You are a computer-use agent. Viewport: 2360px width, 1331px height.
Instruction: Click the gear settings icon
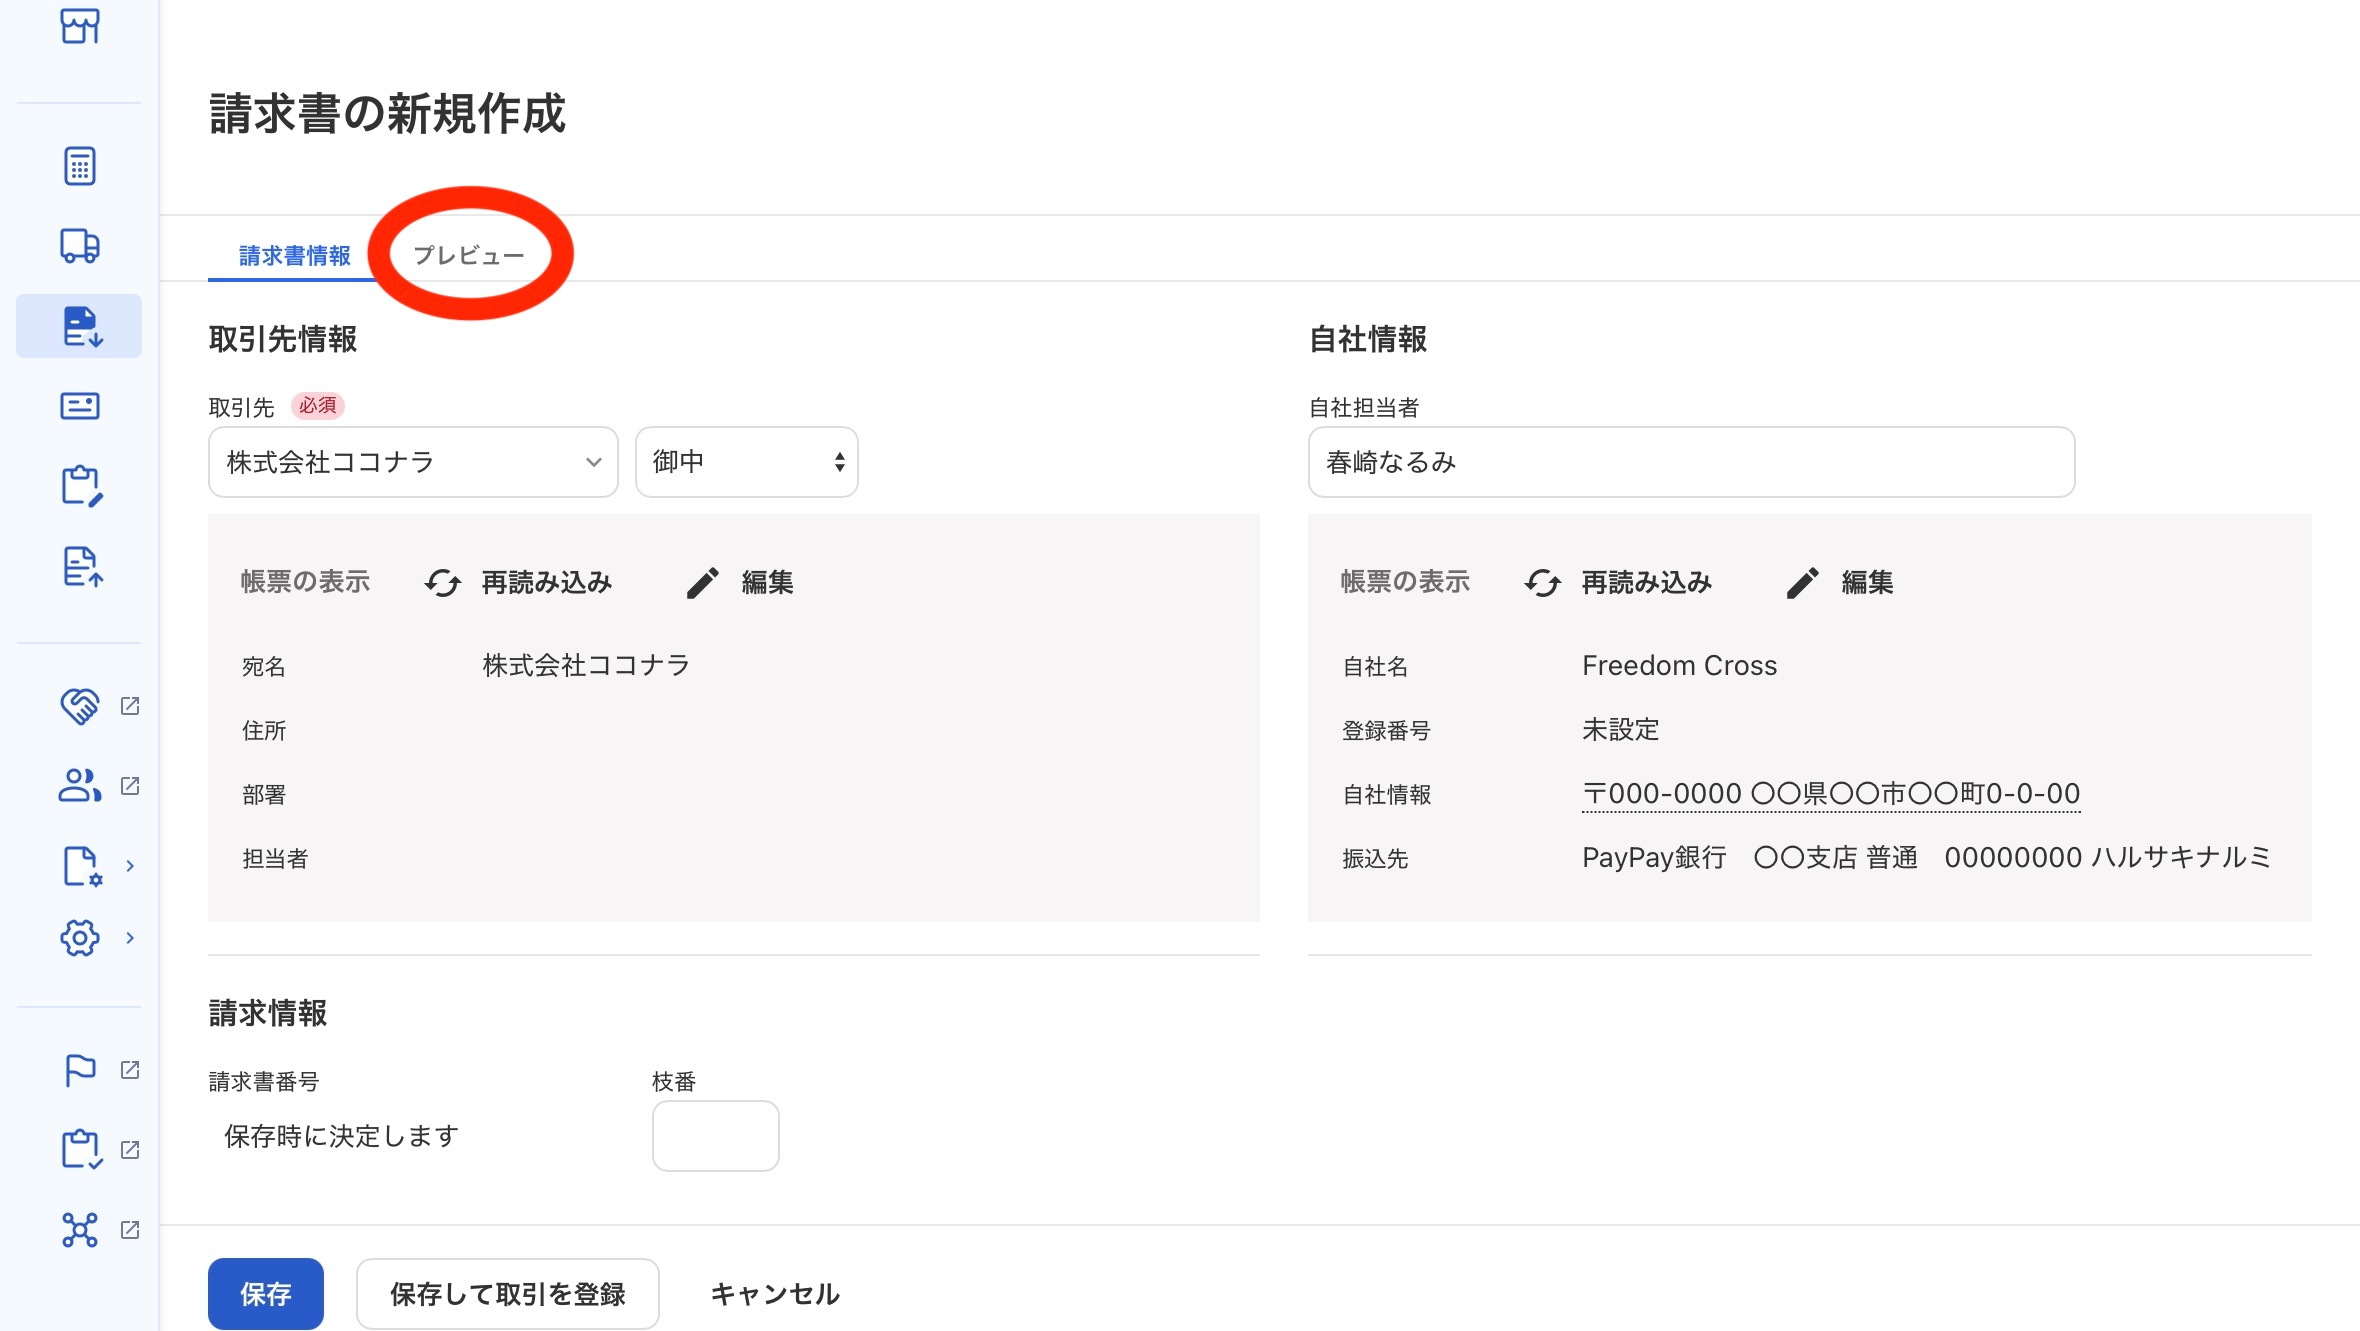[x=79, y=938]
